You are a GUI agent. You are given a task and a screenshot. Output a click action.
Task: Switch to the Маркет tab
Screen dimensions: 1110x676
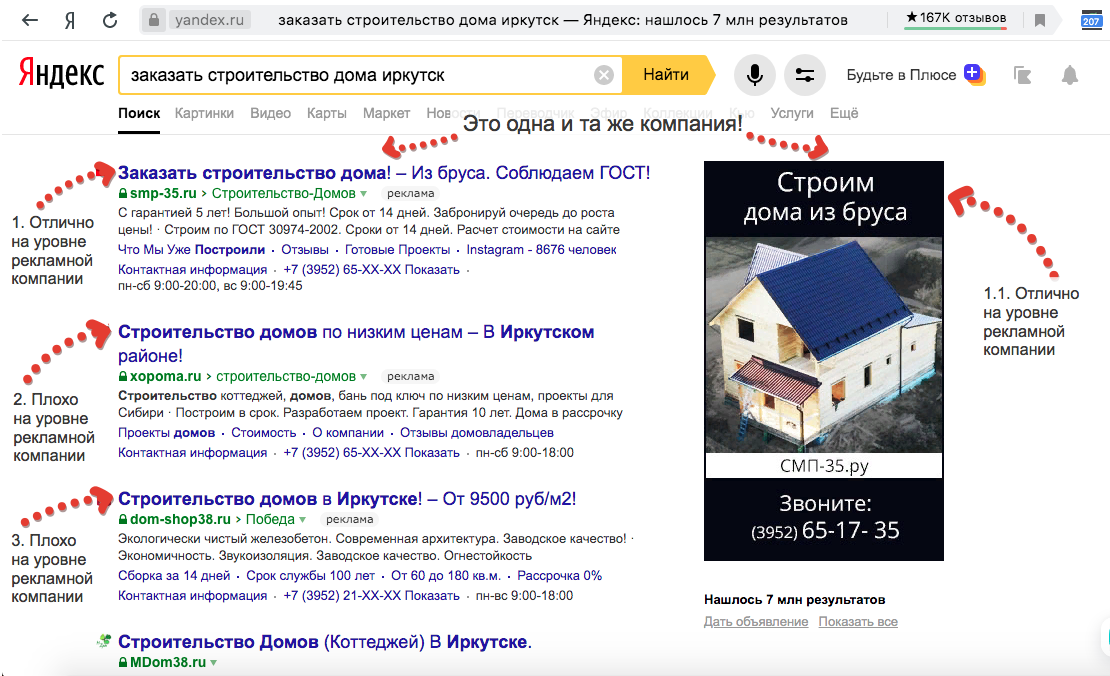[387, 113]
